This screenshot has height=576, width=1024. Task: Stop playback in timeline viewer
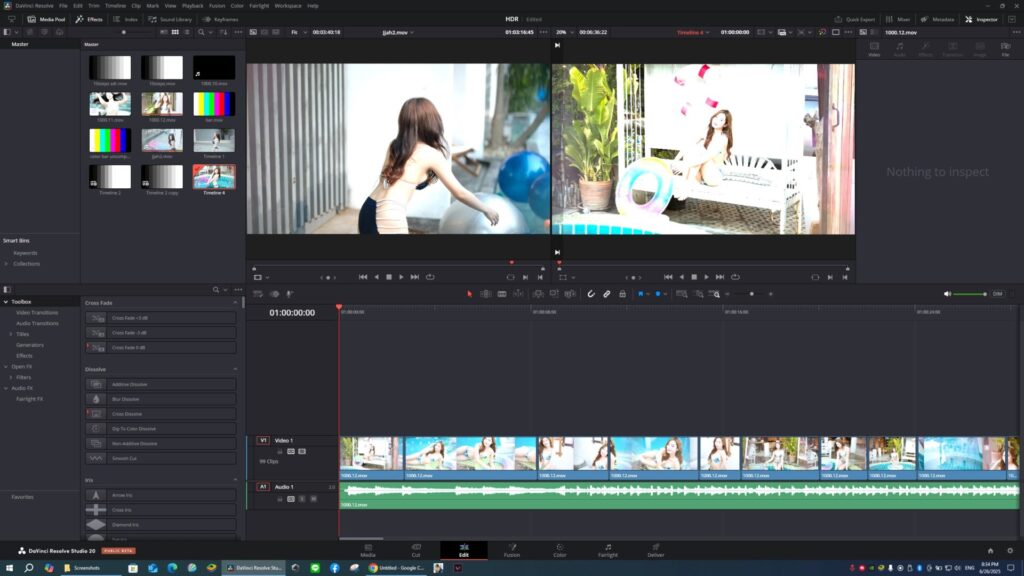pyautogui.click(x=694, y=277)
